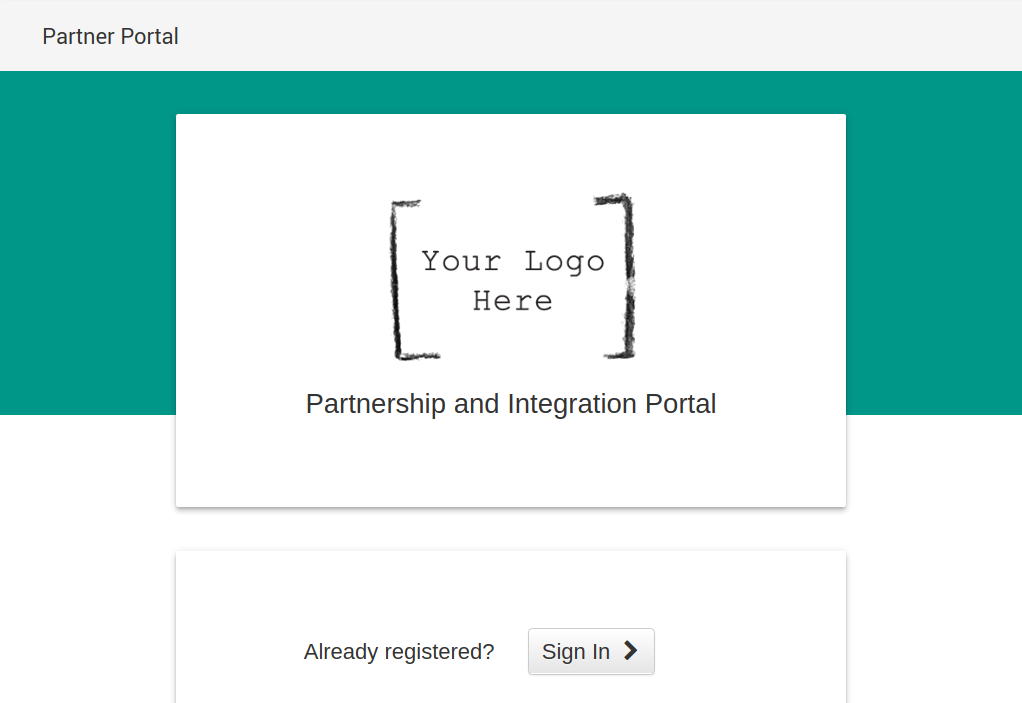The height and width of the screenshot is (703, 1022).
Task: Click blank space below the heading in logo card
Action: pyautogui.click(x=511, y=465)
